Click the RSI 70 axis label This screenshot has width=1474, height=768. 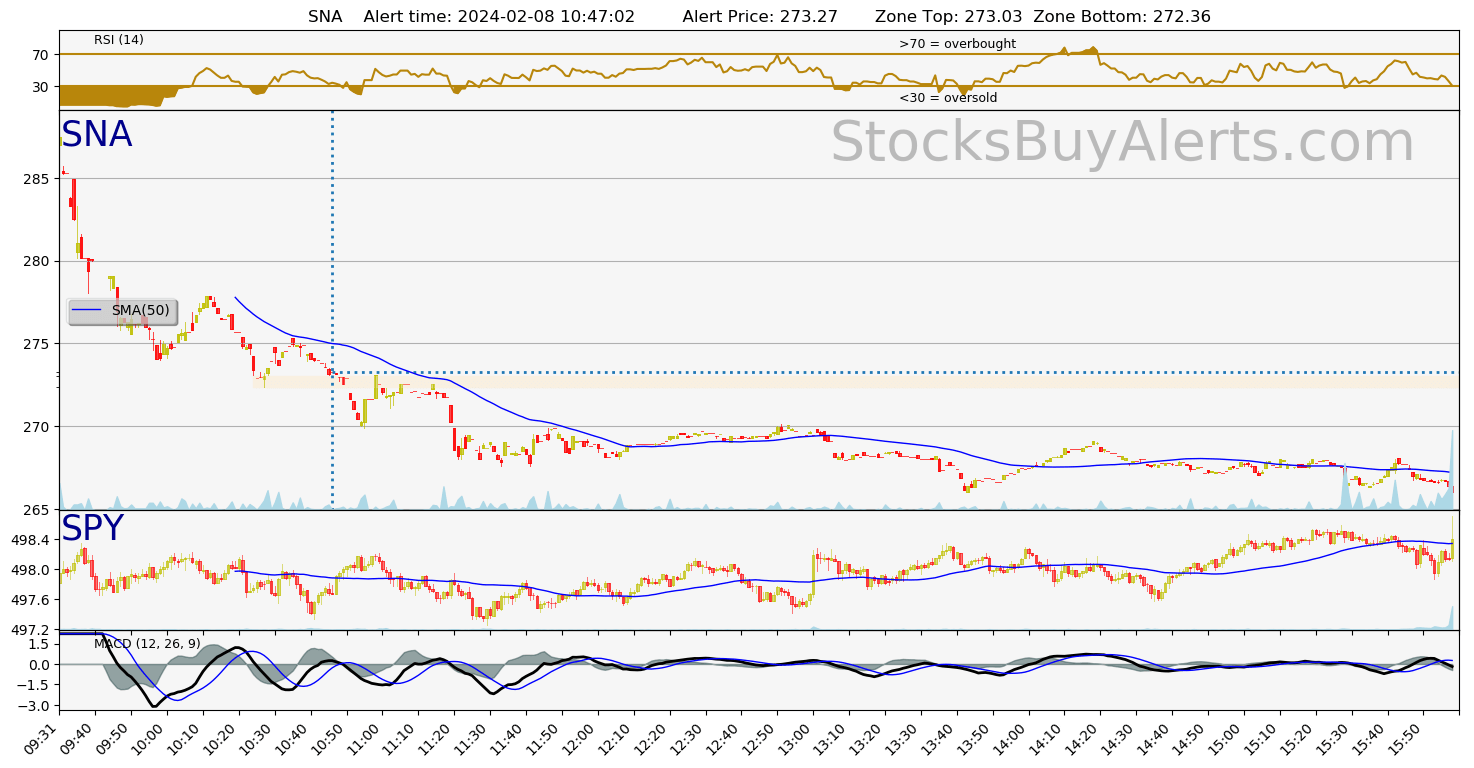tap(41, 55)
